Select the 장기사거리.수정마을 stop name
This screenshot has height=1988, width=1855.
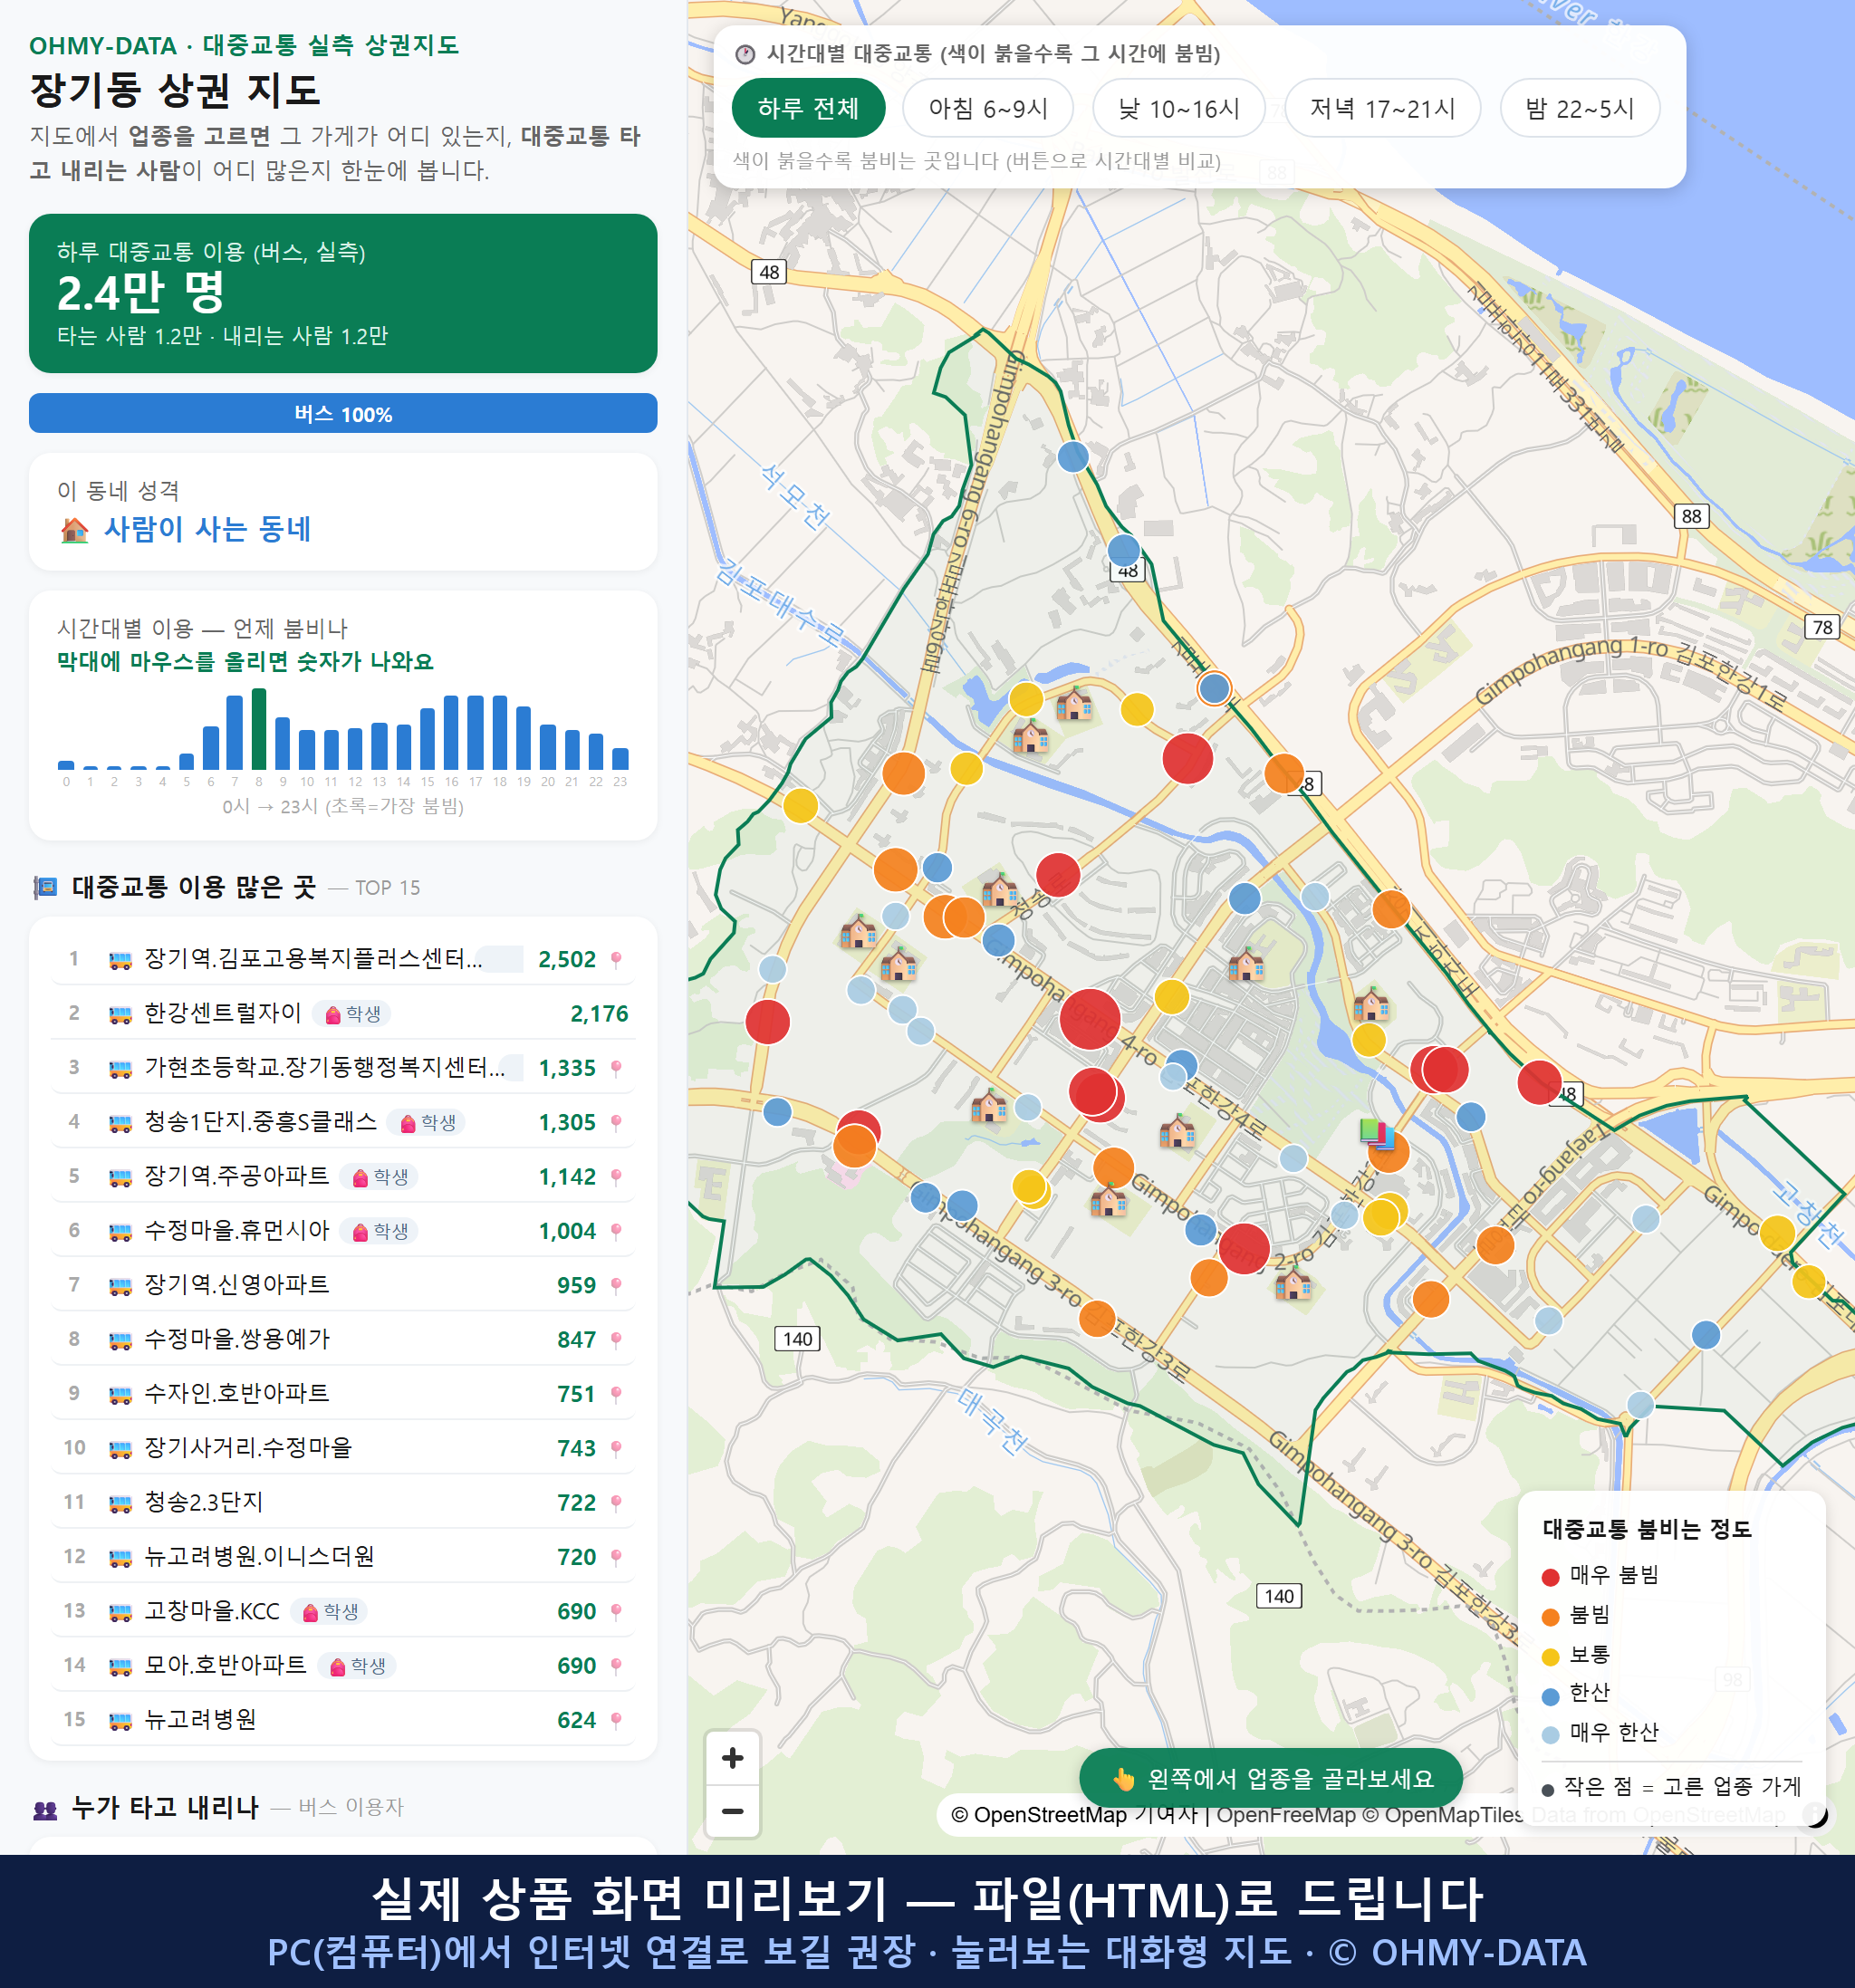248,1447
